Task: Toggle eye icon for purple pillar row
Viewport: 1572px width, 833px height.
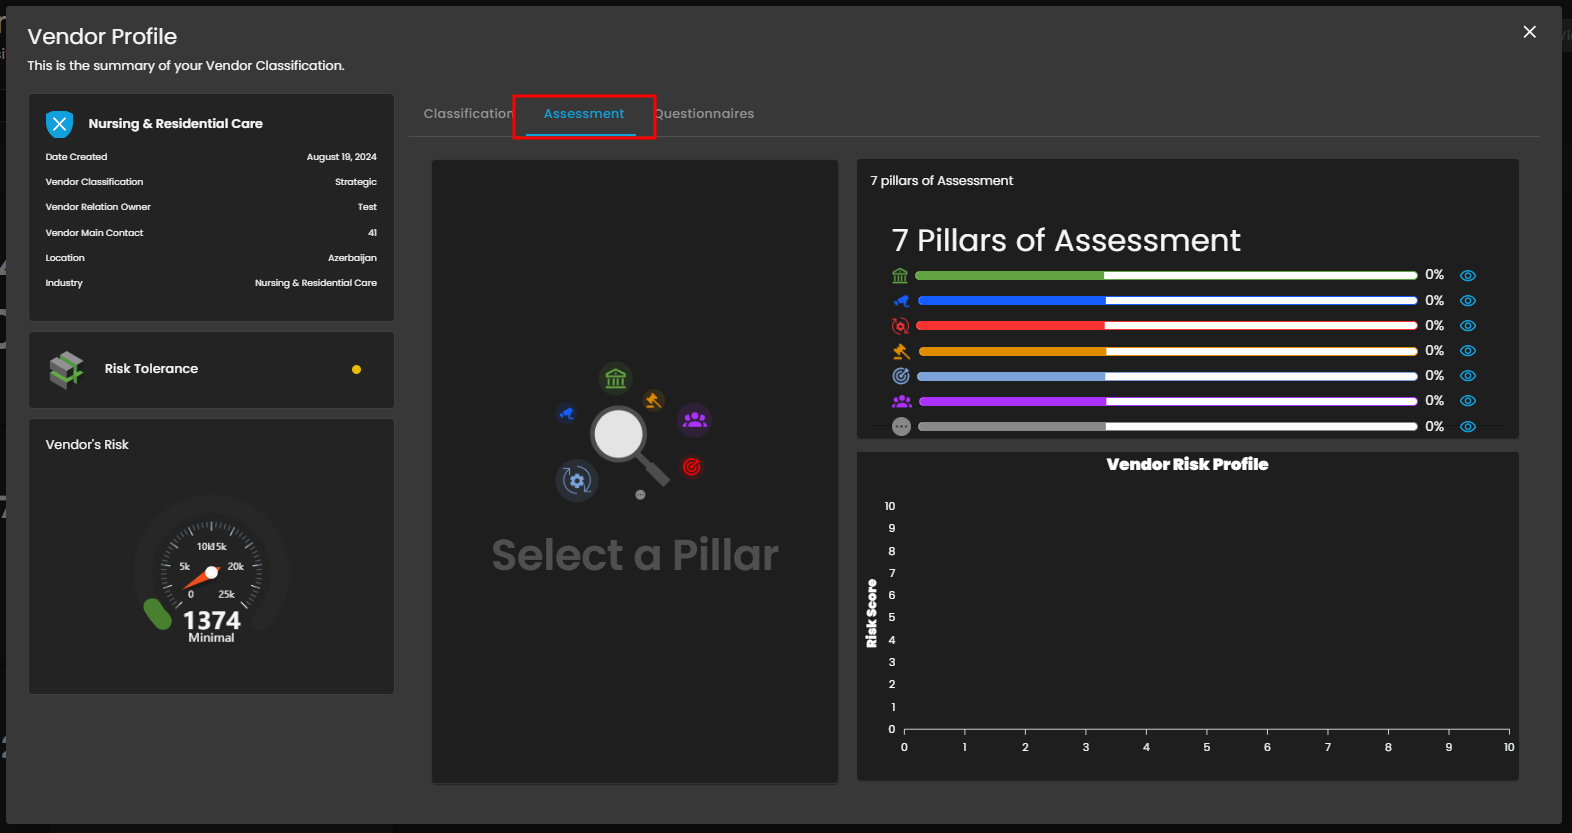Action: pyautogui.click(x=1467, y=401)
